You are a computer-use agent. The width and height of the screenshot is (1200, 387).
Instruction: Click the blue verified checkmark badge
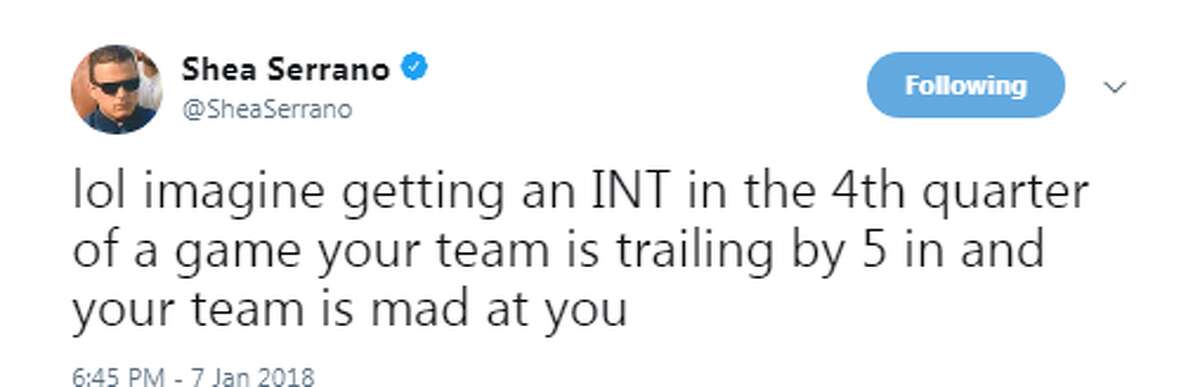(x=416, y=69)
